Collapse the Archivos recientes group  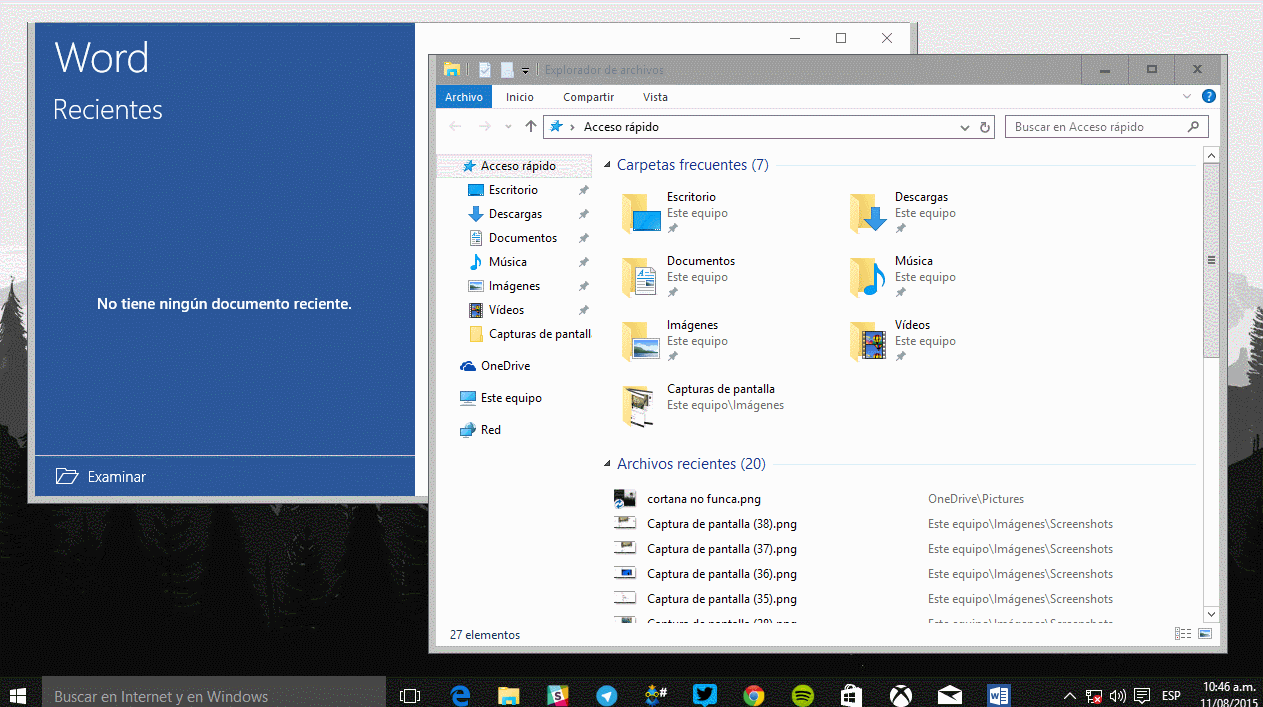click(x=607, y=465)
